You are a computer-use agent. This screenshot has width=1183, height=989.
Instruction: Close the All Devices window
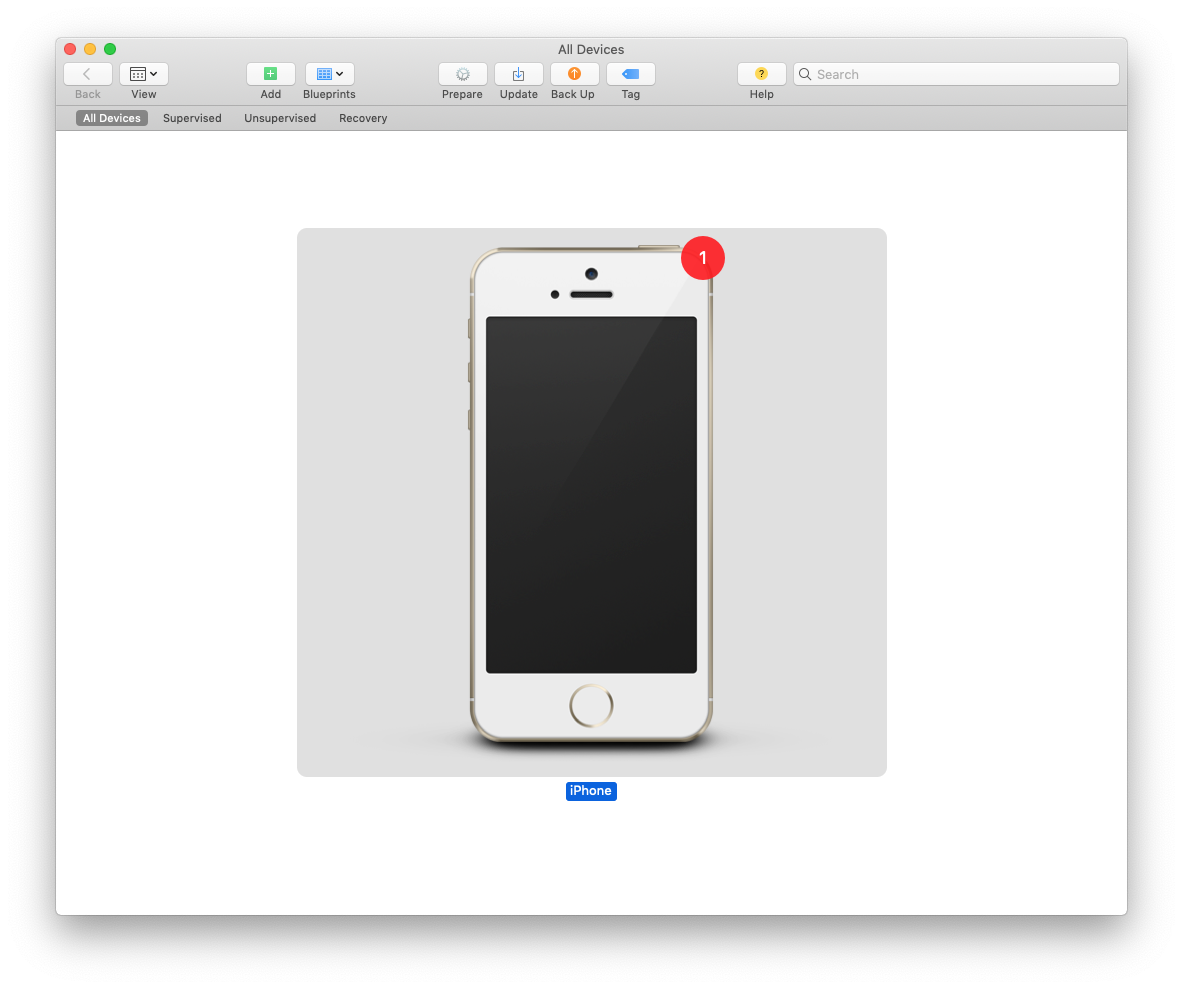coord(70,49)
